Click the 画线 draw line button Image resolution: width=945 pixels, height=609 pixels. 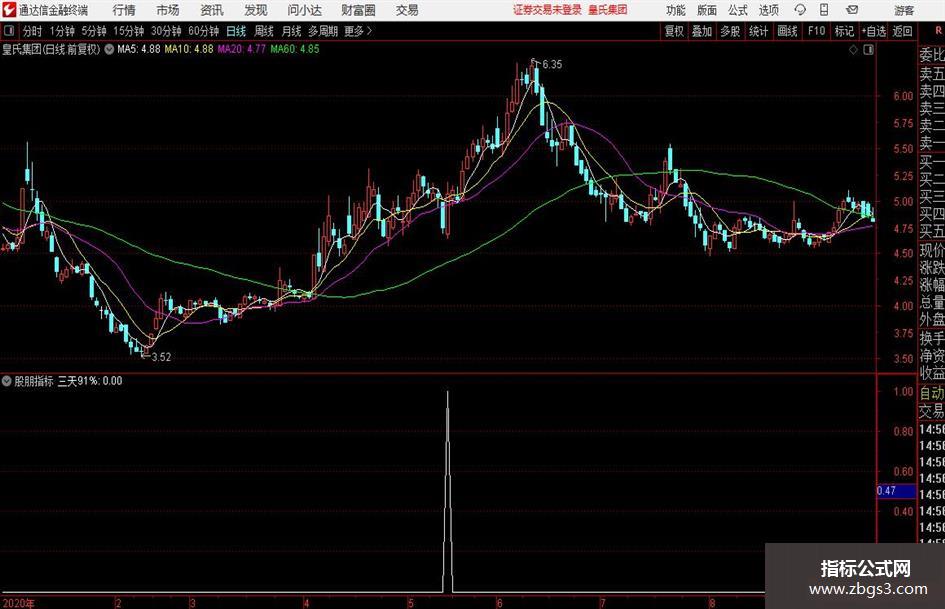pyautogui.click(x=787, y=31)
